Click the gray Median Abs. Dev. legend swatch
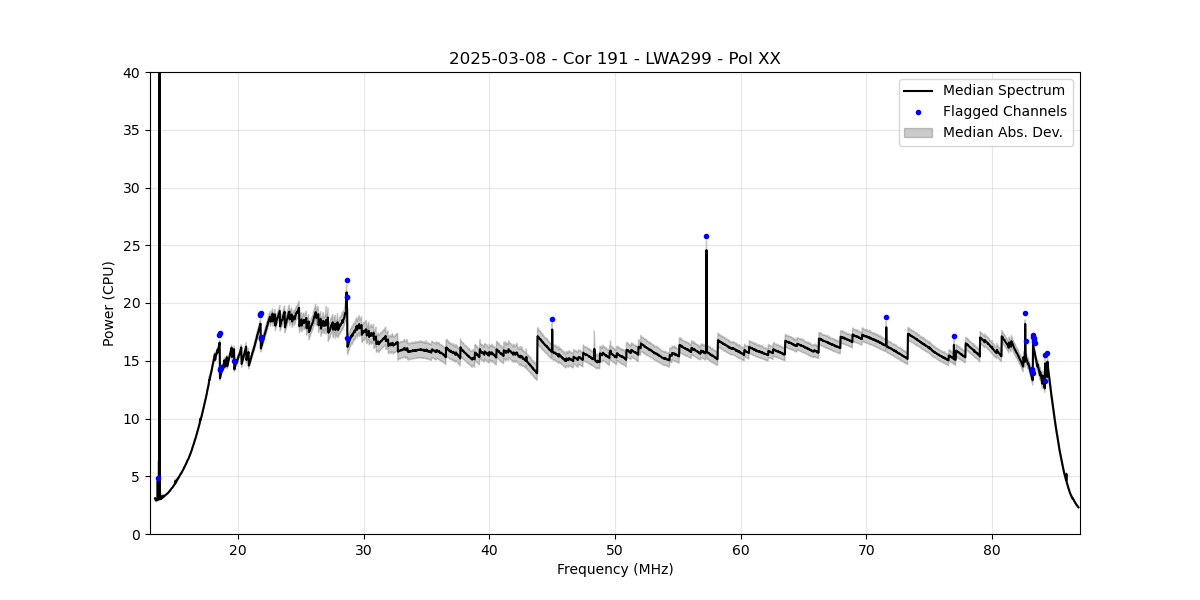This screenshot has height=600, width=1200. (918, 133)
